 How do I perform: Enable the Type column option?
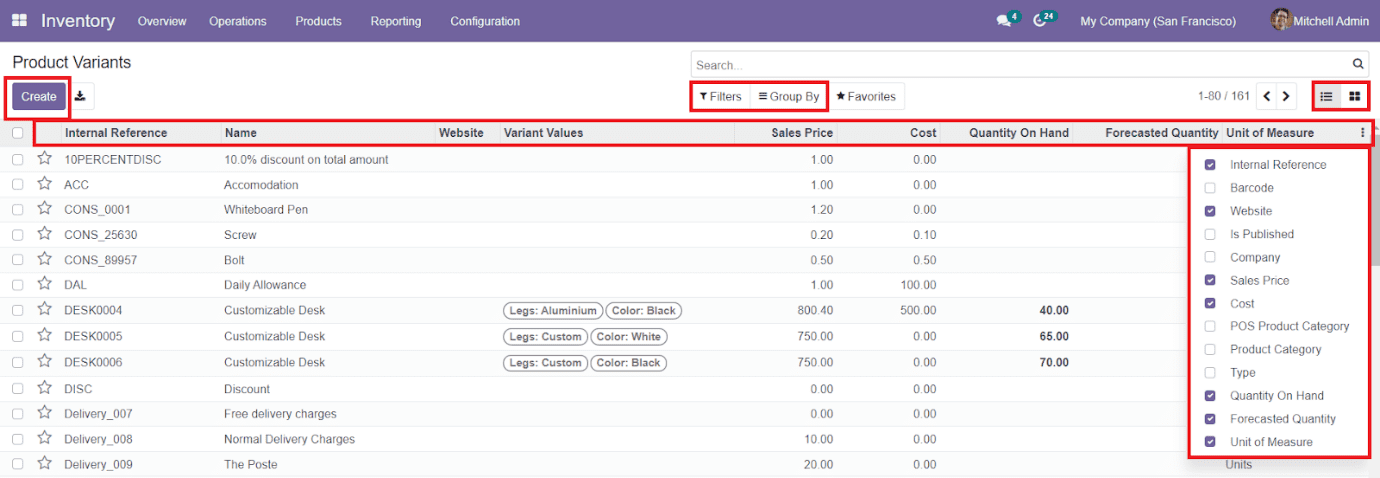1211,372
